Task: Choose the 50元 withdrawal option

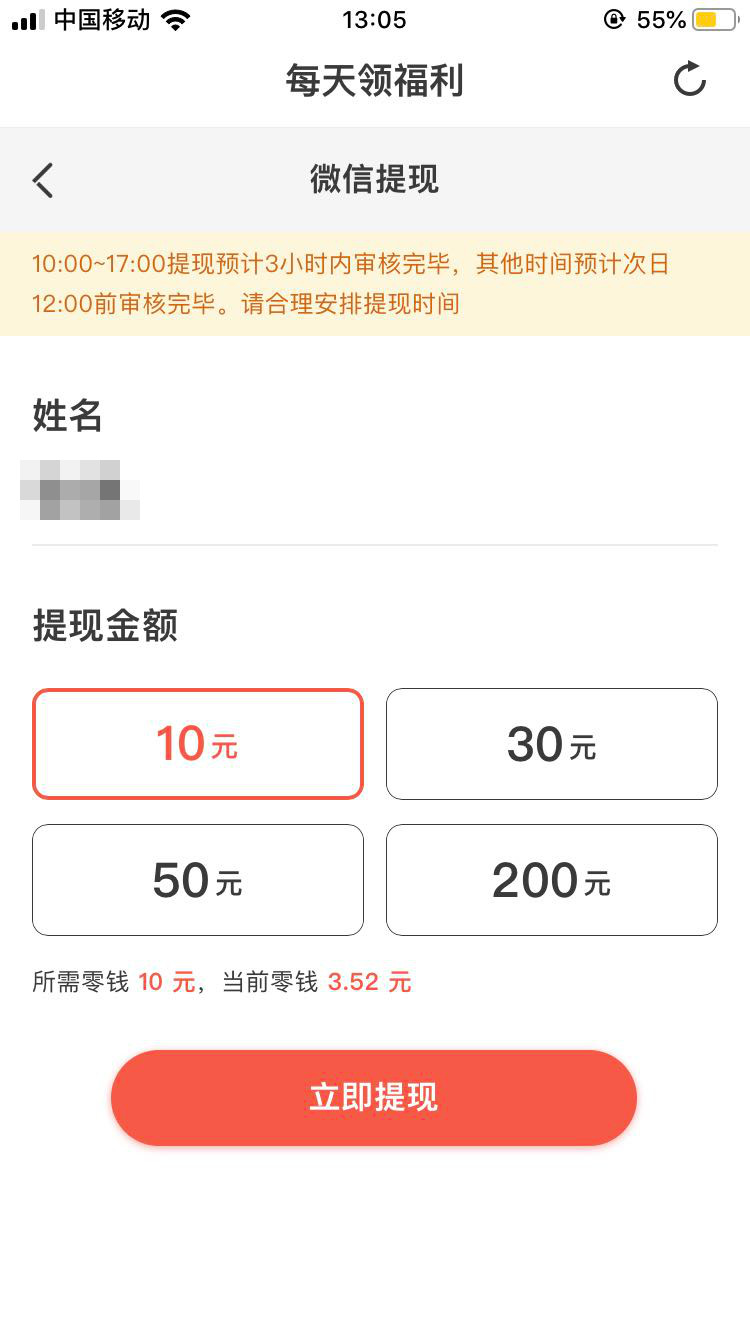Action: [198, 880]
